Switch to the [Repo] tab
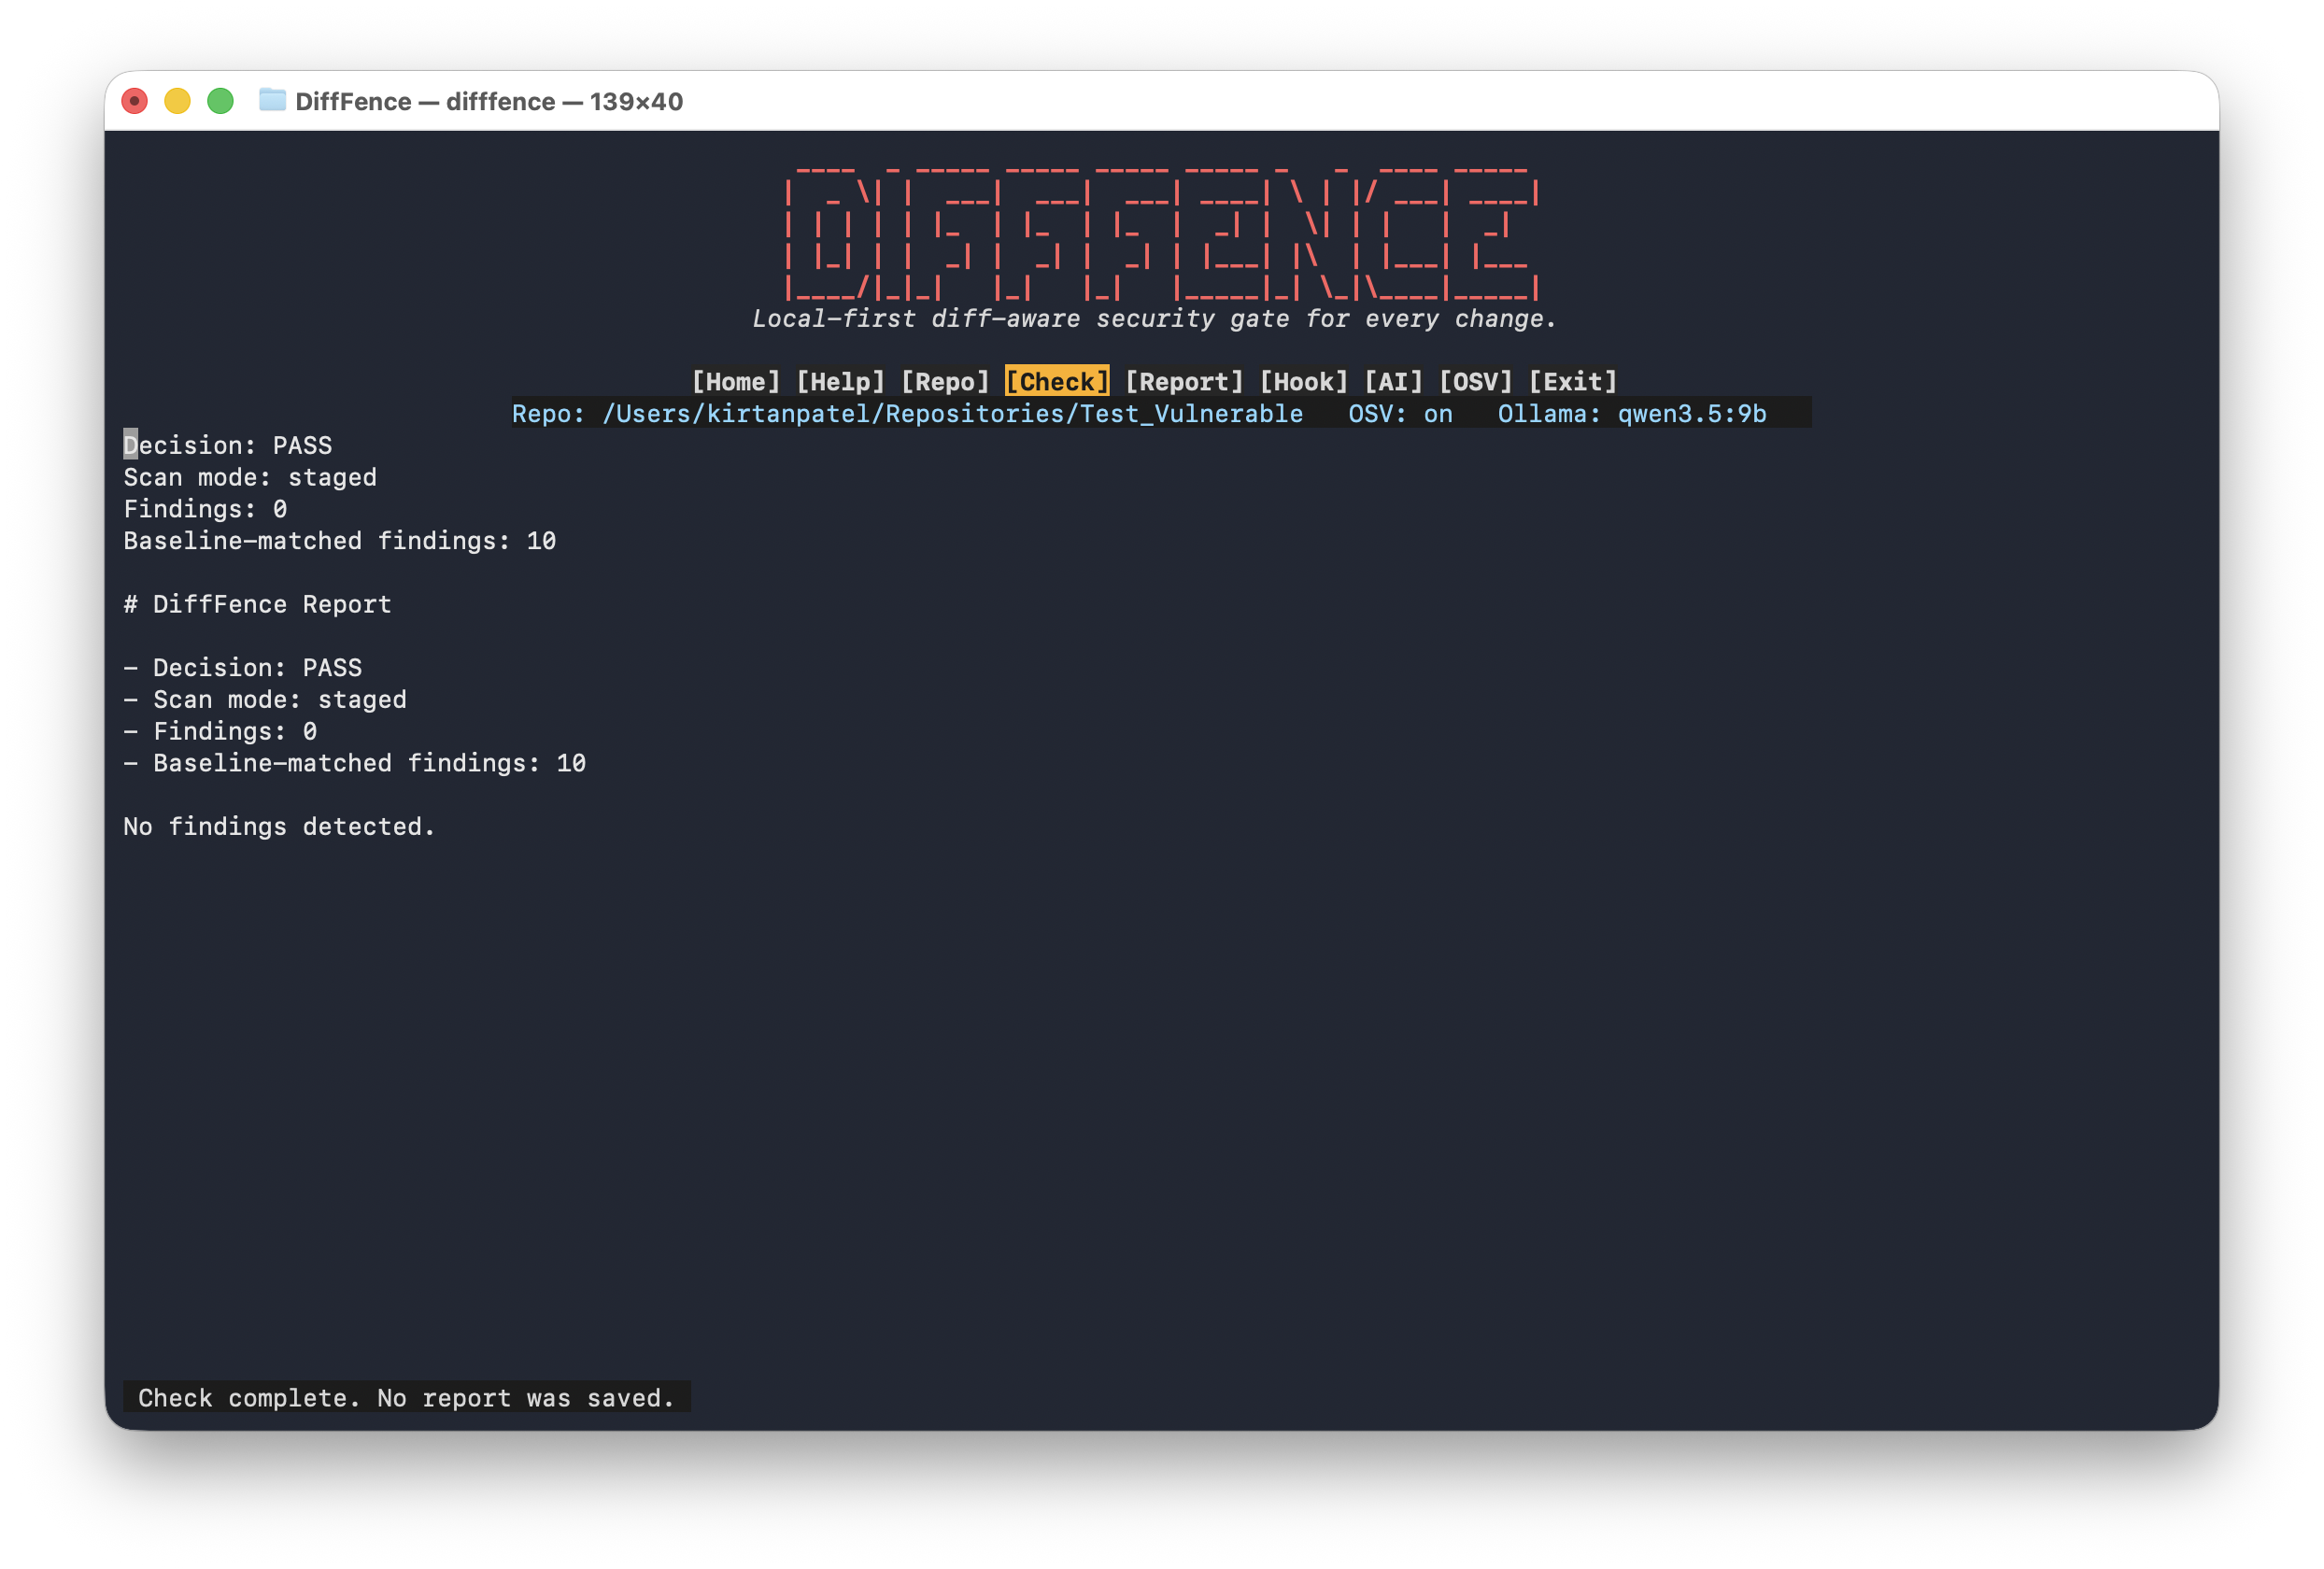Image resolution: width=2324 pixels, height=1569 pixels. (945, 382)
